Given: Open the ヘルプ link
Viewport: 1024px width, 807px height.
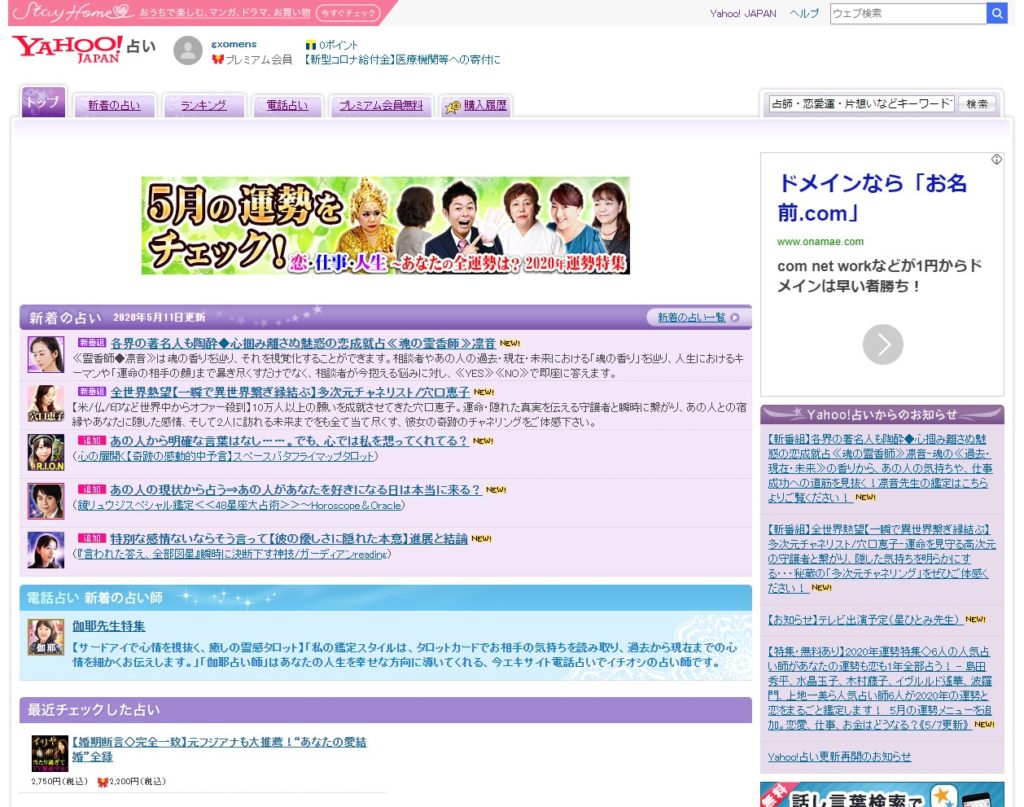Looking at the screenshot, I should pyautogui.click(x=804, y=13).
